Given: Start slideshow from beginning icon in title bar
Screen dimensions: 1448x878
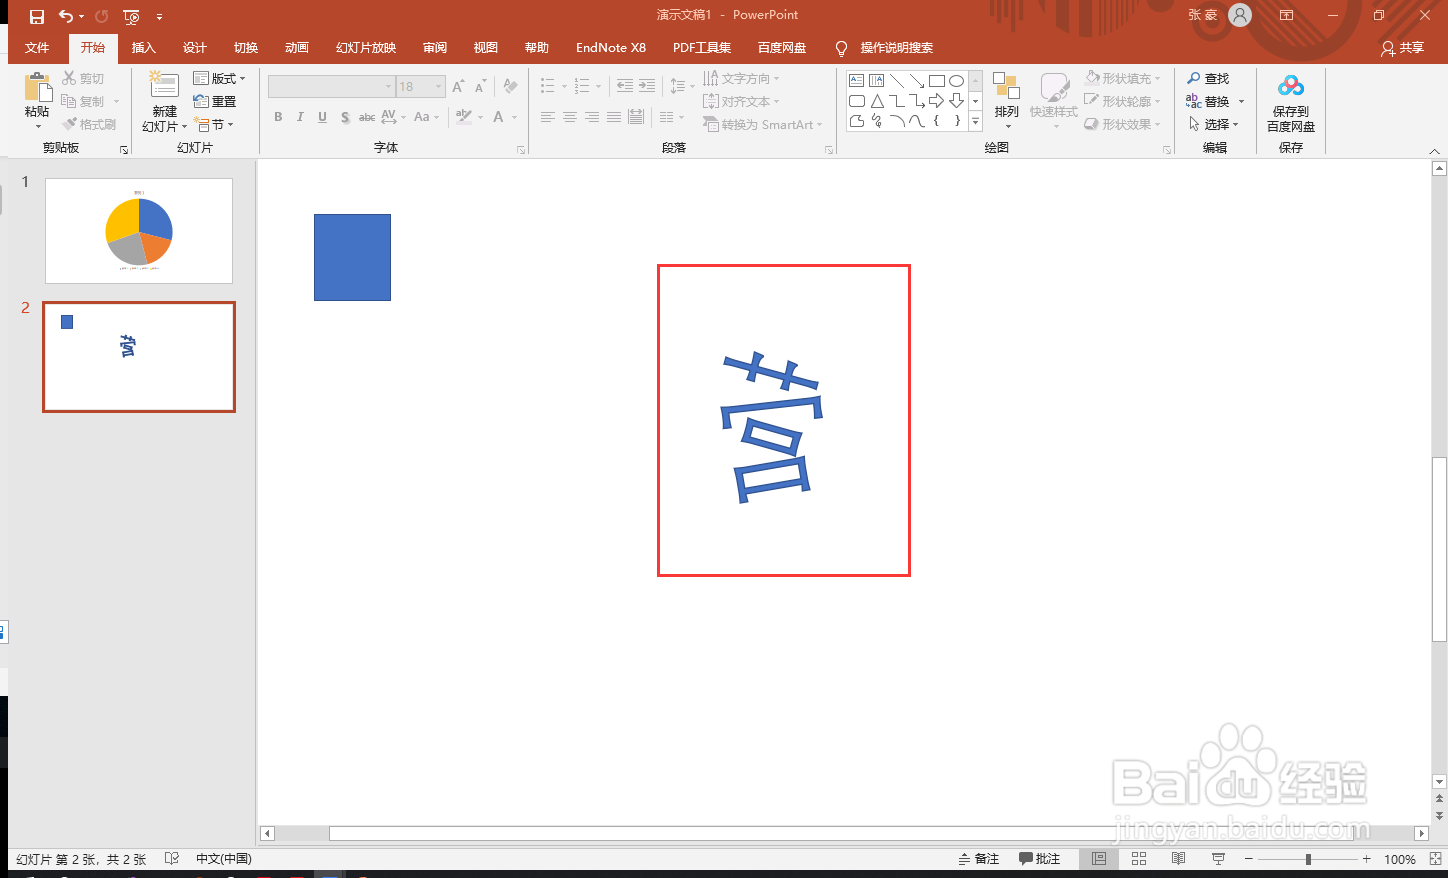Looking at the screenshot, I should pos(131,16).
